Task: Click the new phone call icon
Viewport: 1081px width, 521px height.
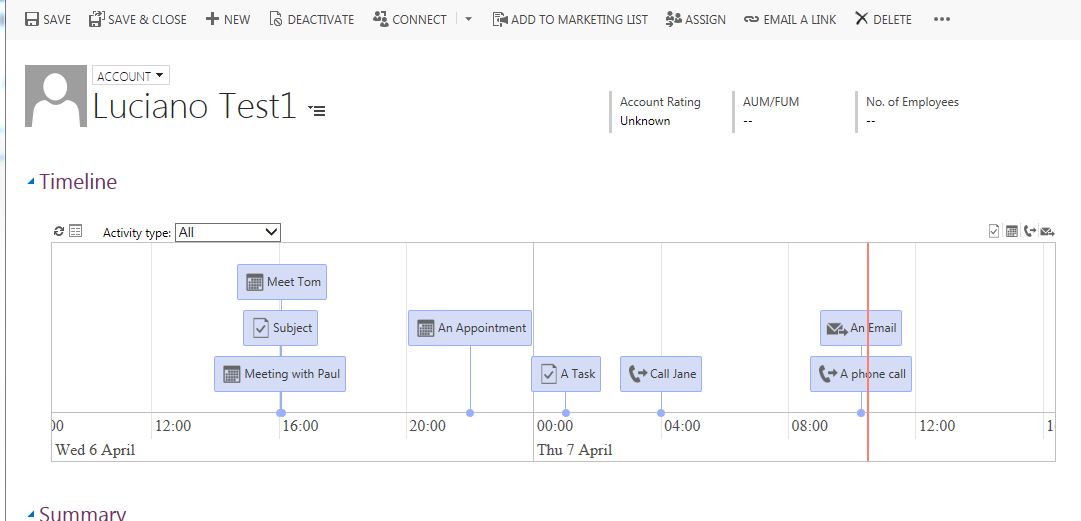Action: click(1029, 231)
